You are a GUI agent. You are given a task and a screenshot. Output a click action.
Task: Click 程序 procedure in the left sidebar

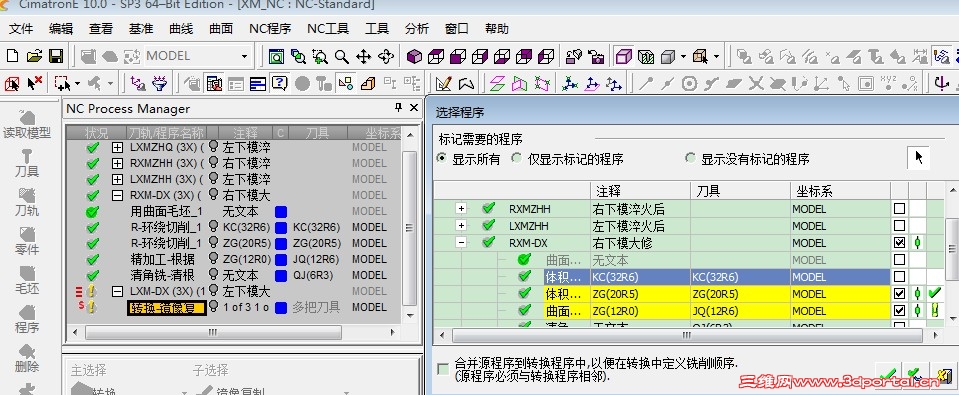coord(27,319)
